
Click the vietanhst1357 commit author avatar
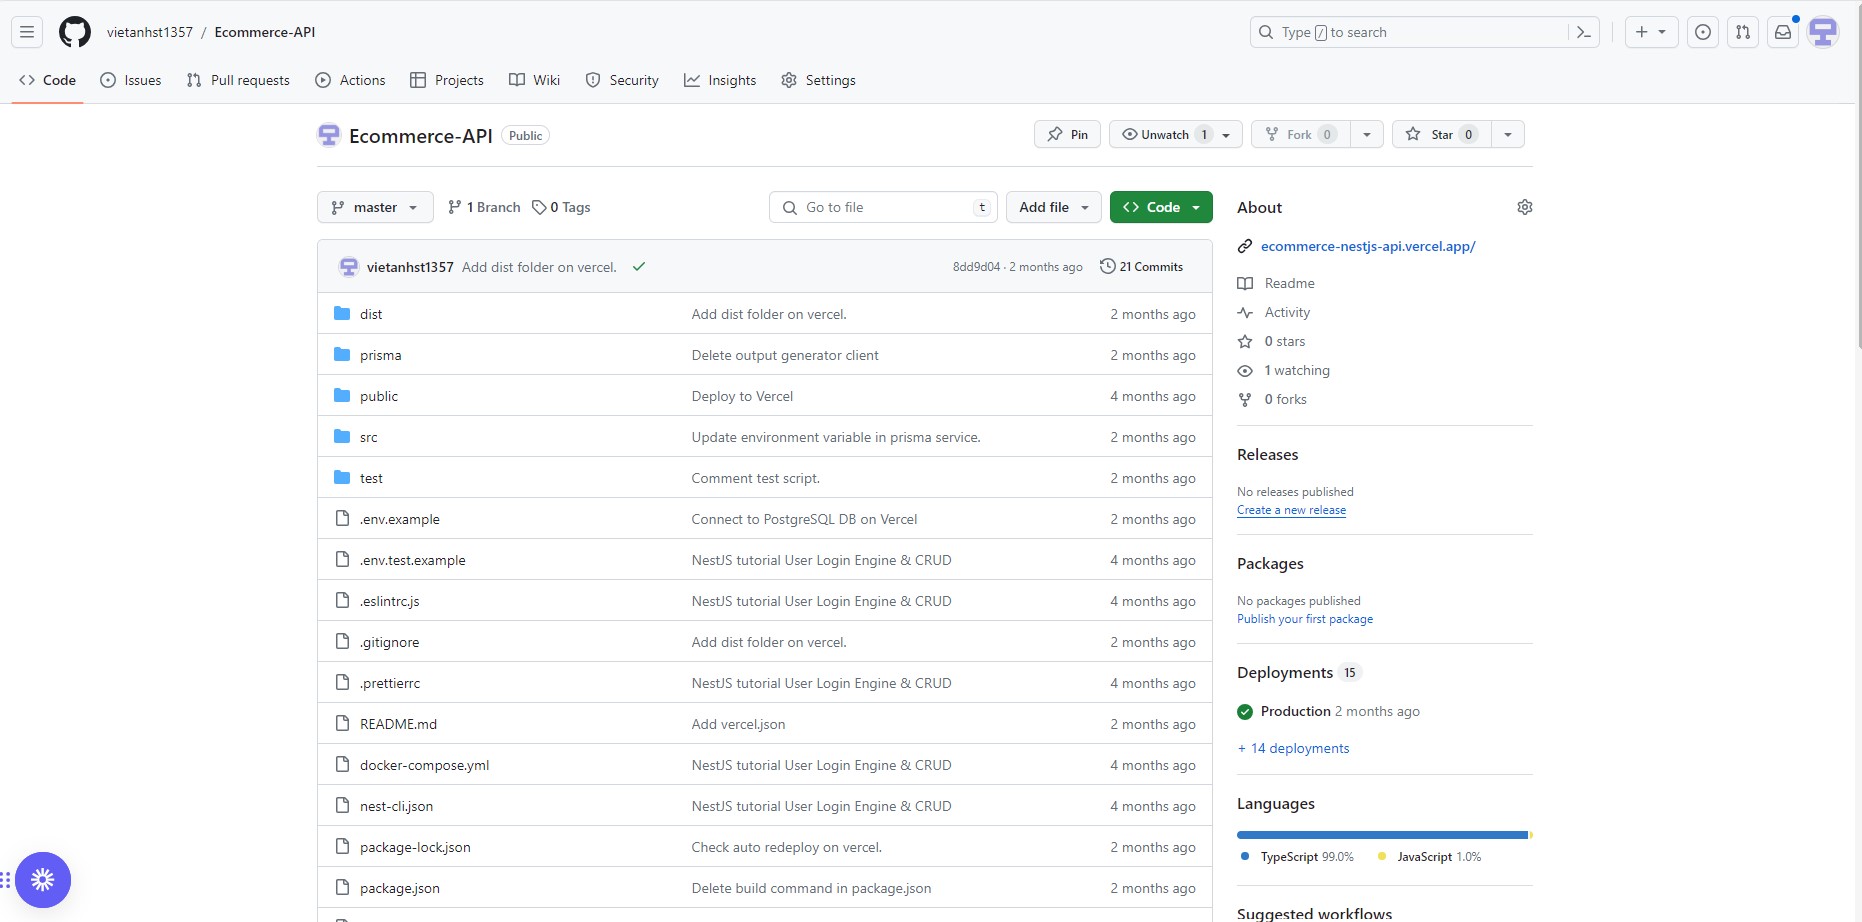pyautogui.click(x=349, y=267)
